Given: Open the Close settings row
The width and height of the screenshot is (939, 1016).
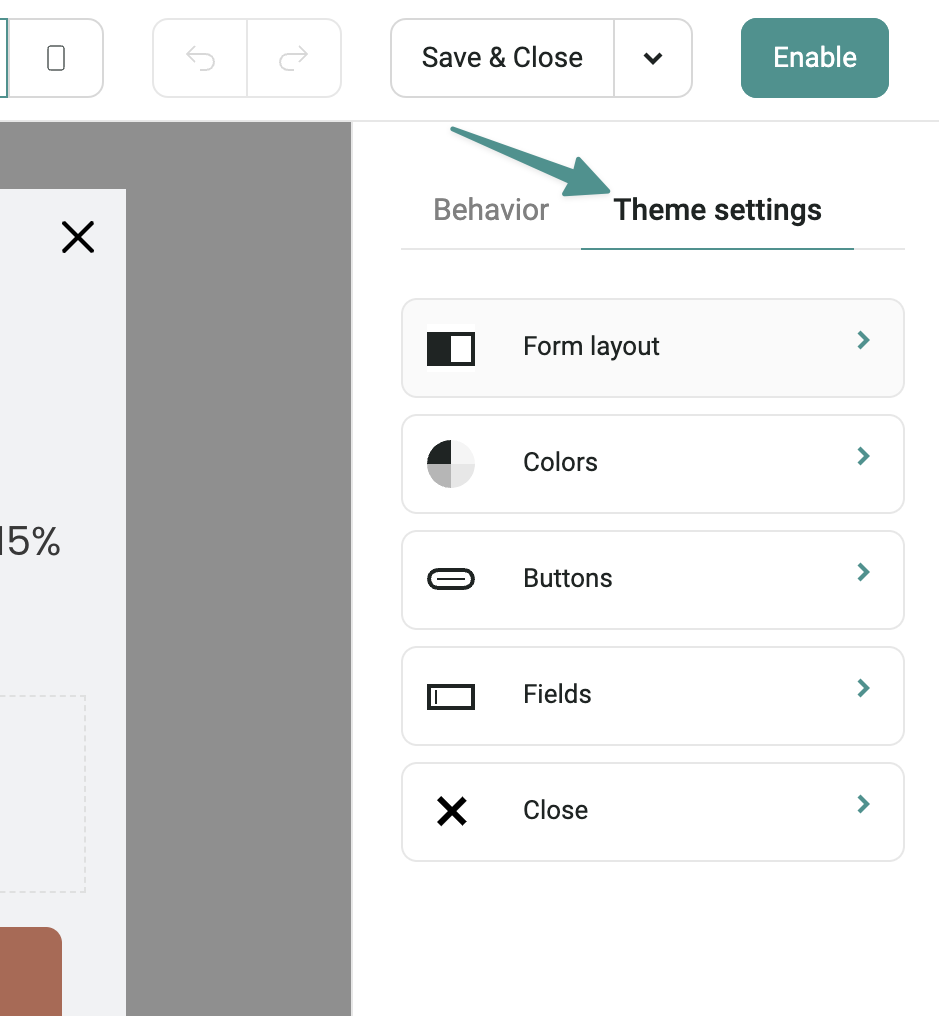Looking at the screenshot, I should coord(653,812).
